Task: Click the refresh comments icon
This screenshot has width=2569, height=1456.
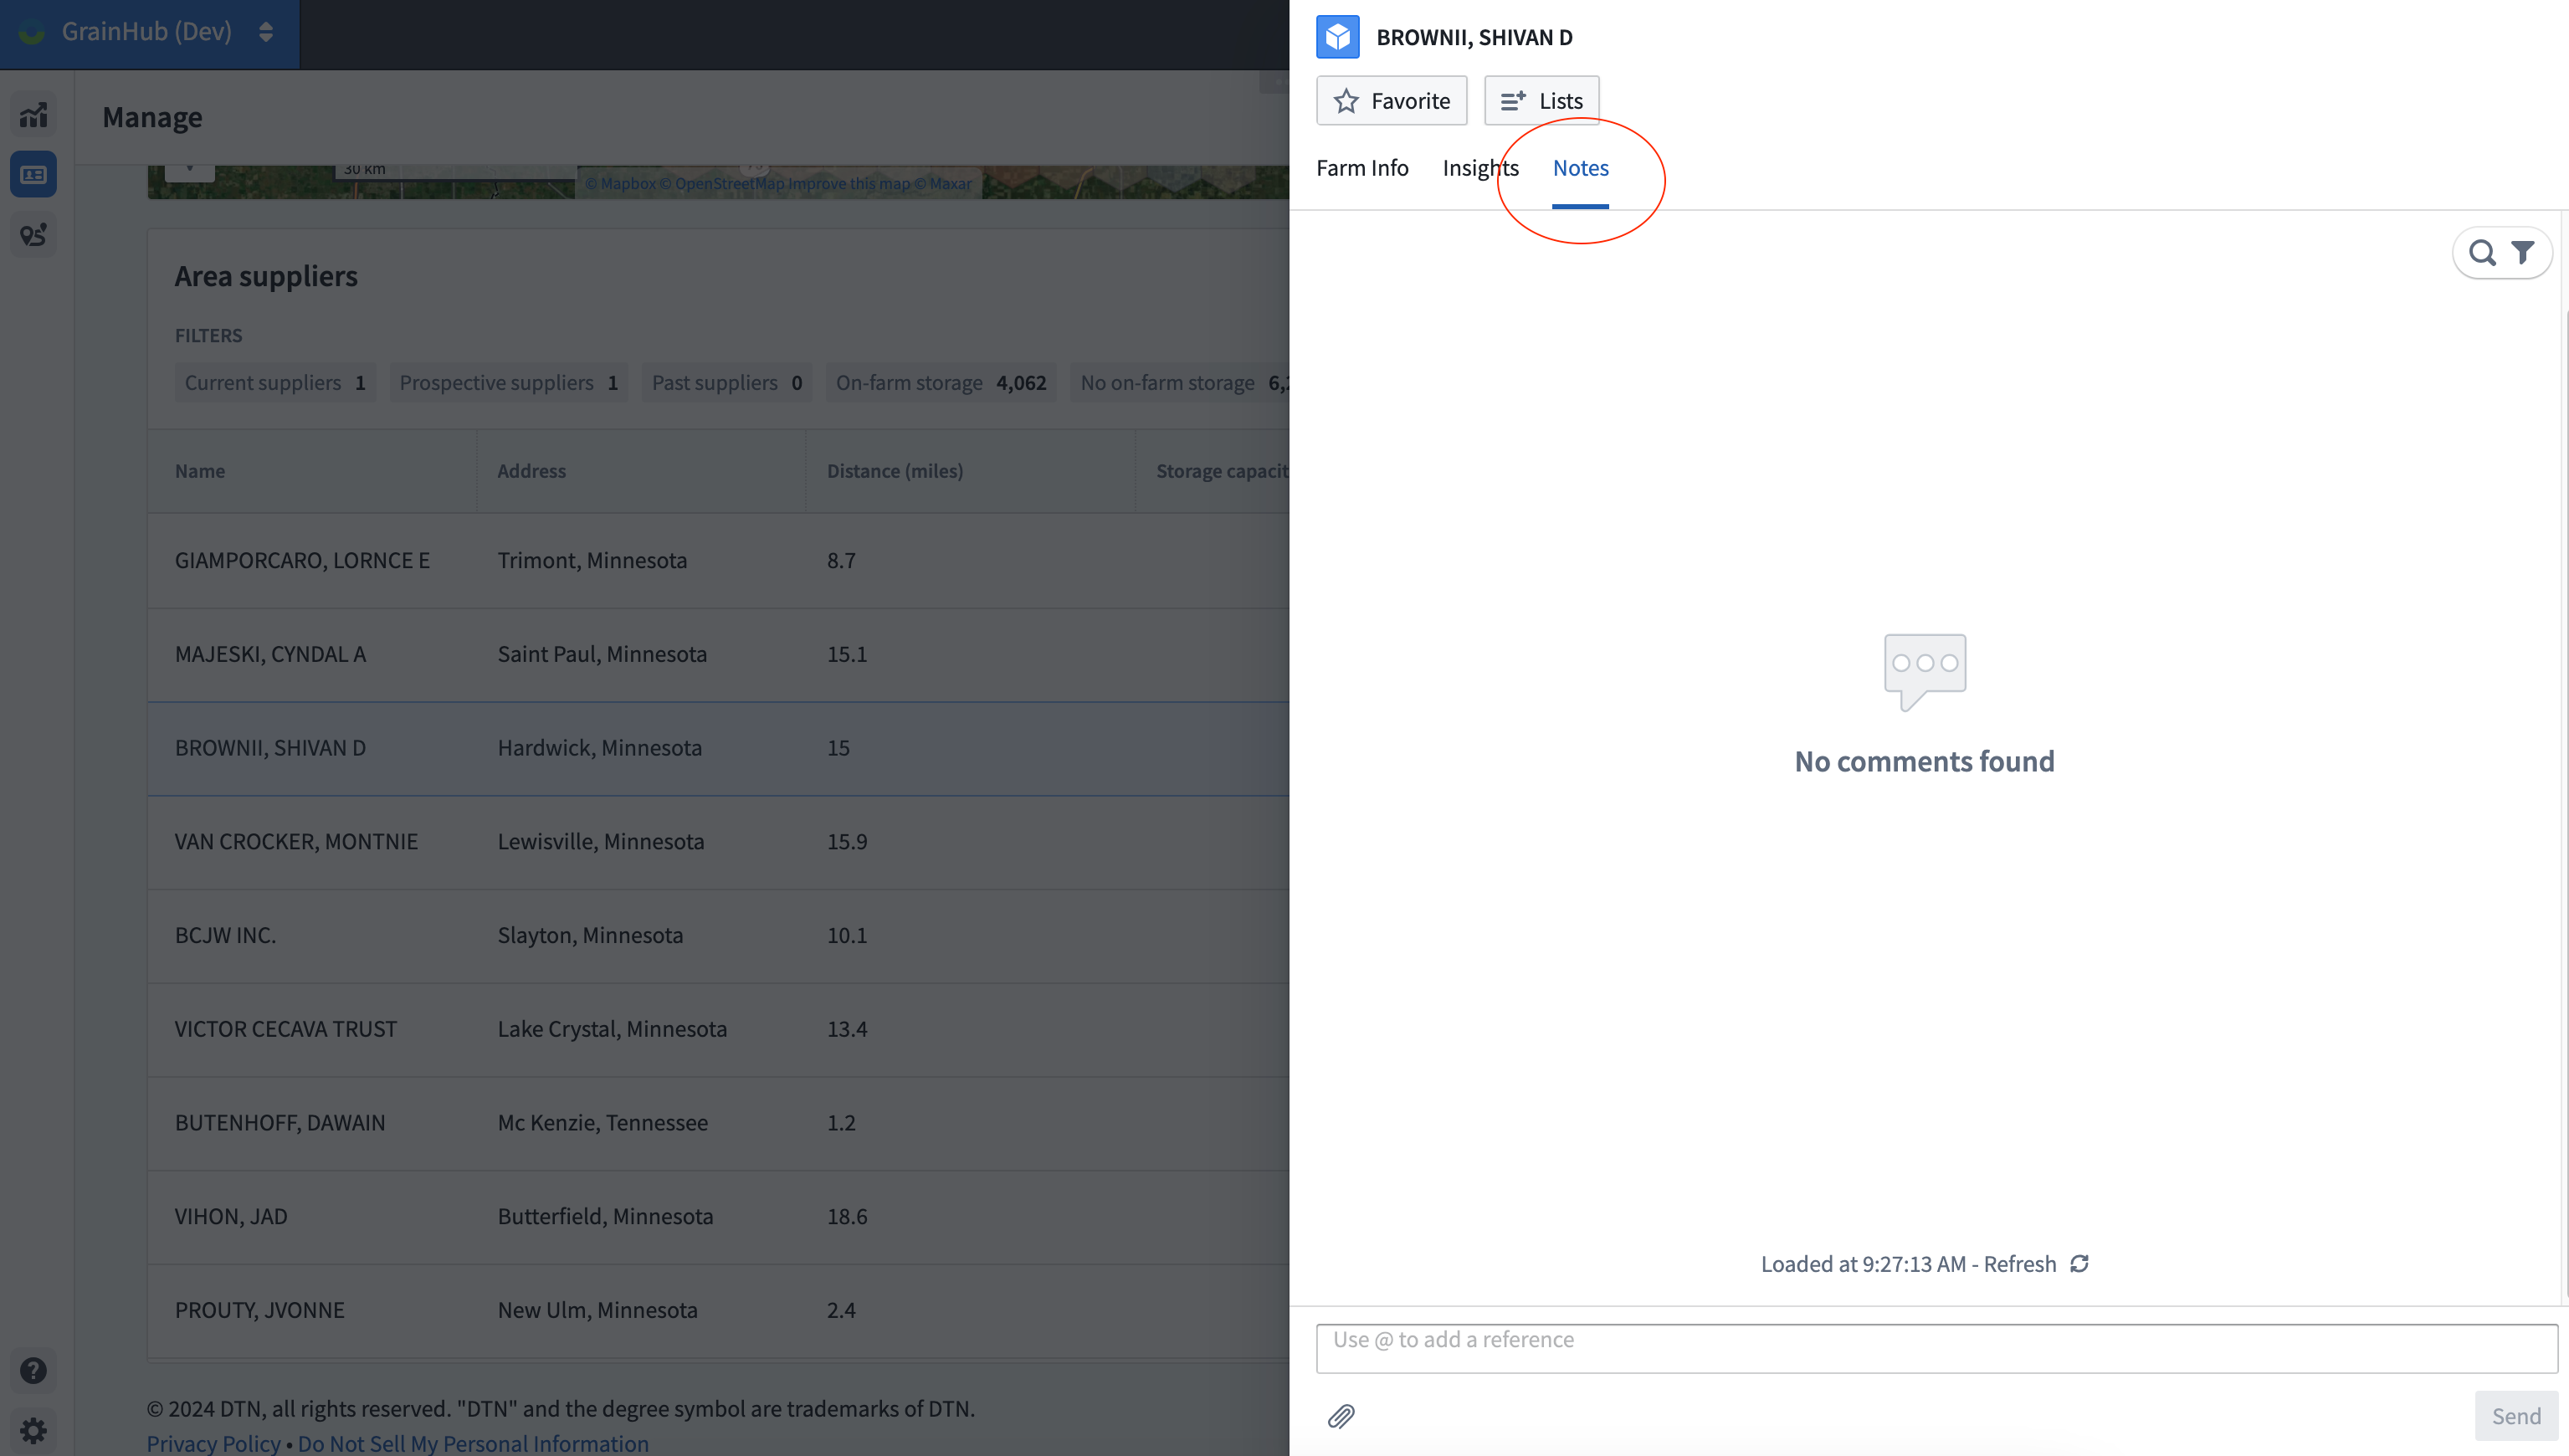Action: tap(2080, 1264)
